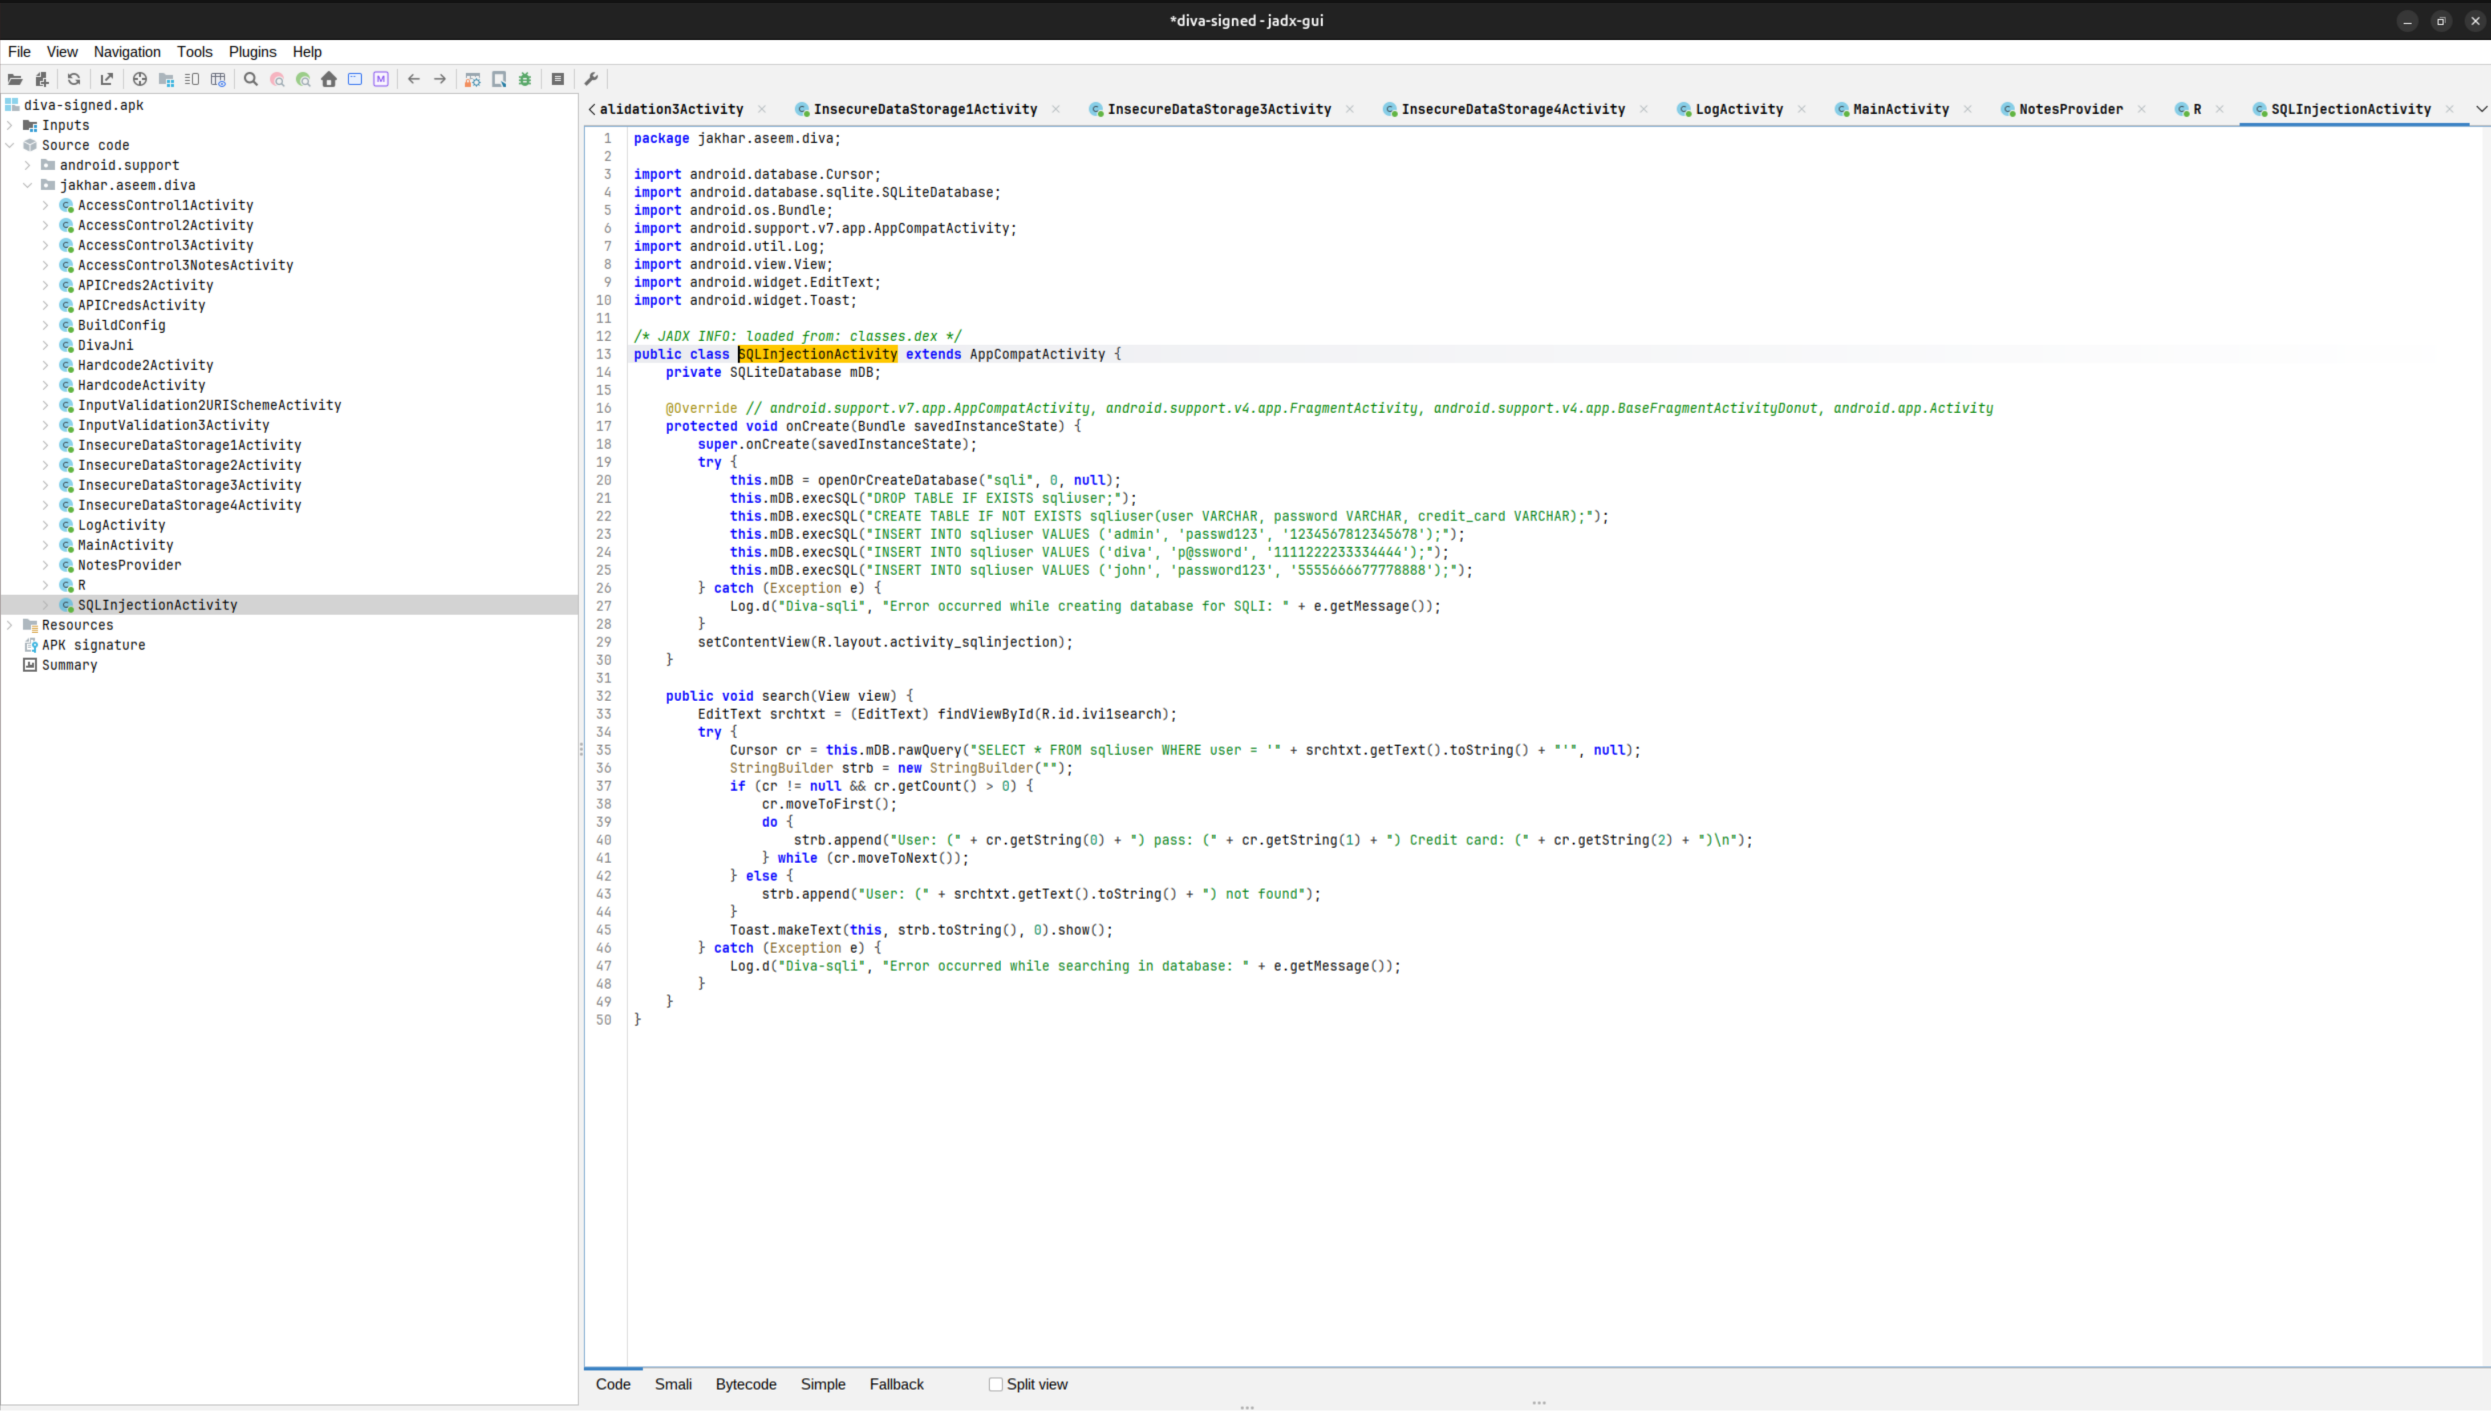Image resolution: width=2491 pixels, height=1411 pixels.
Task: Open the Plugins menu
Action: 252,52
